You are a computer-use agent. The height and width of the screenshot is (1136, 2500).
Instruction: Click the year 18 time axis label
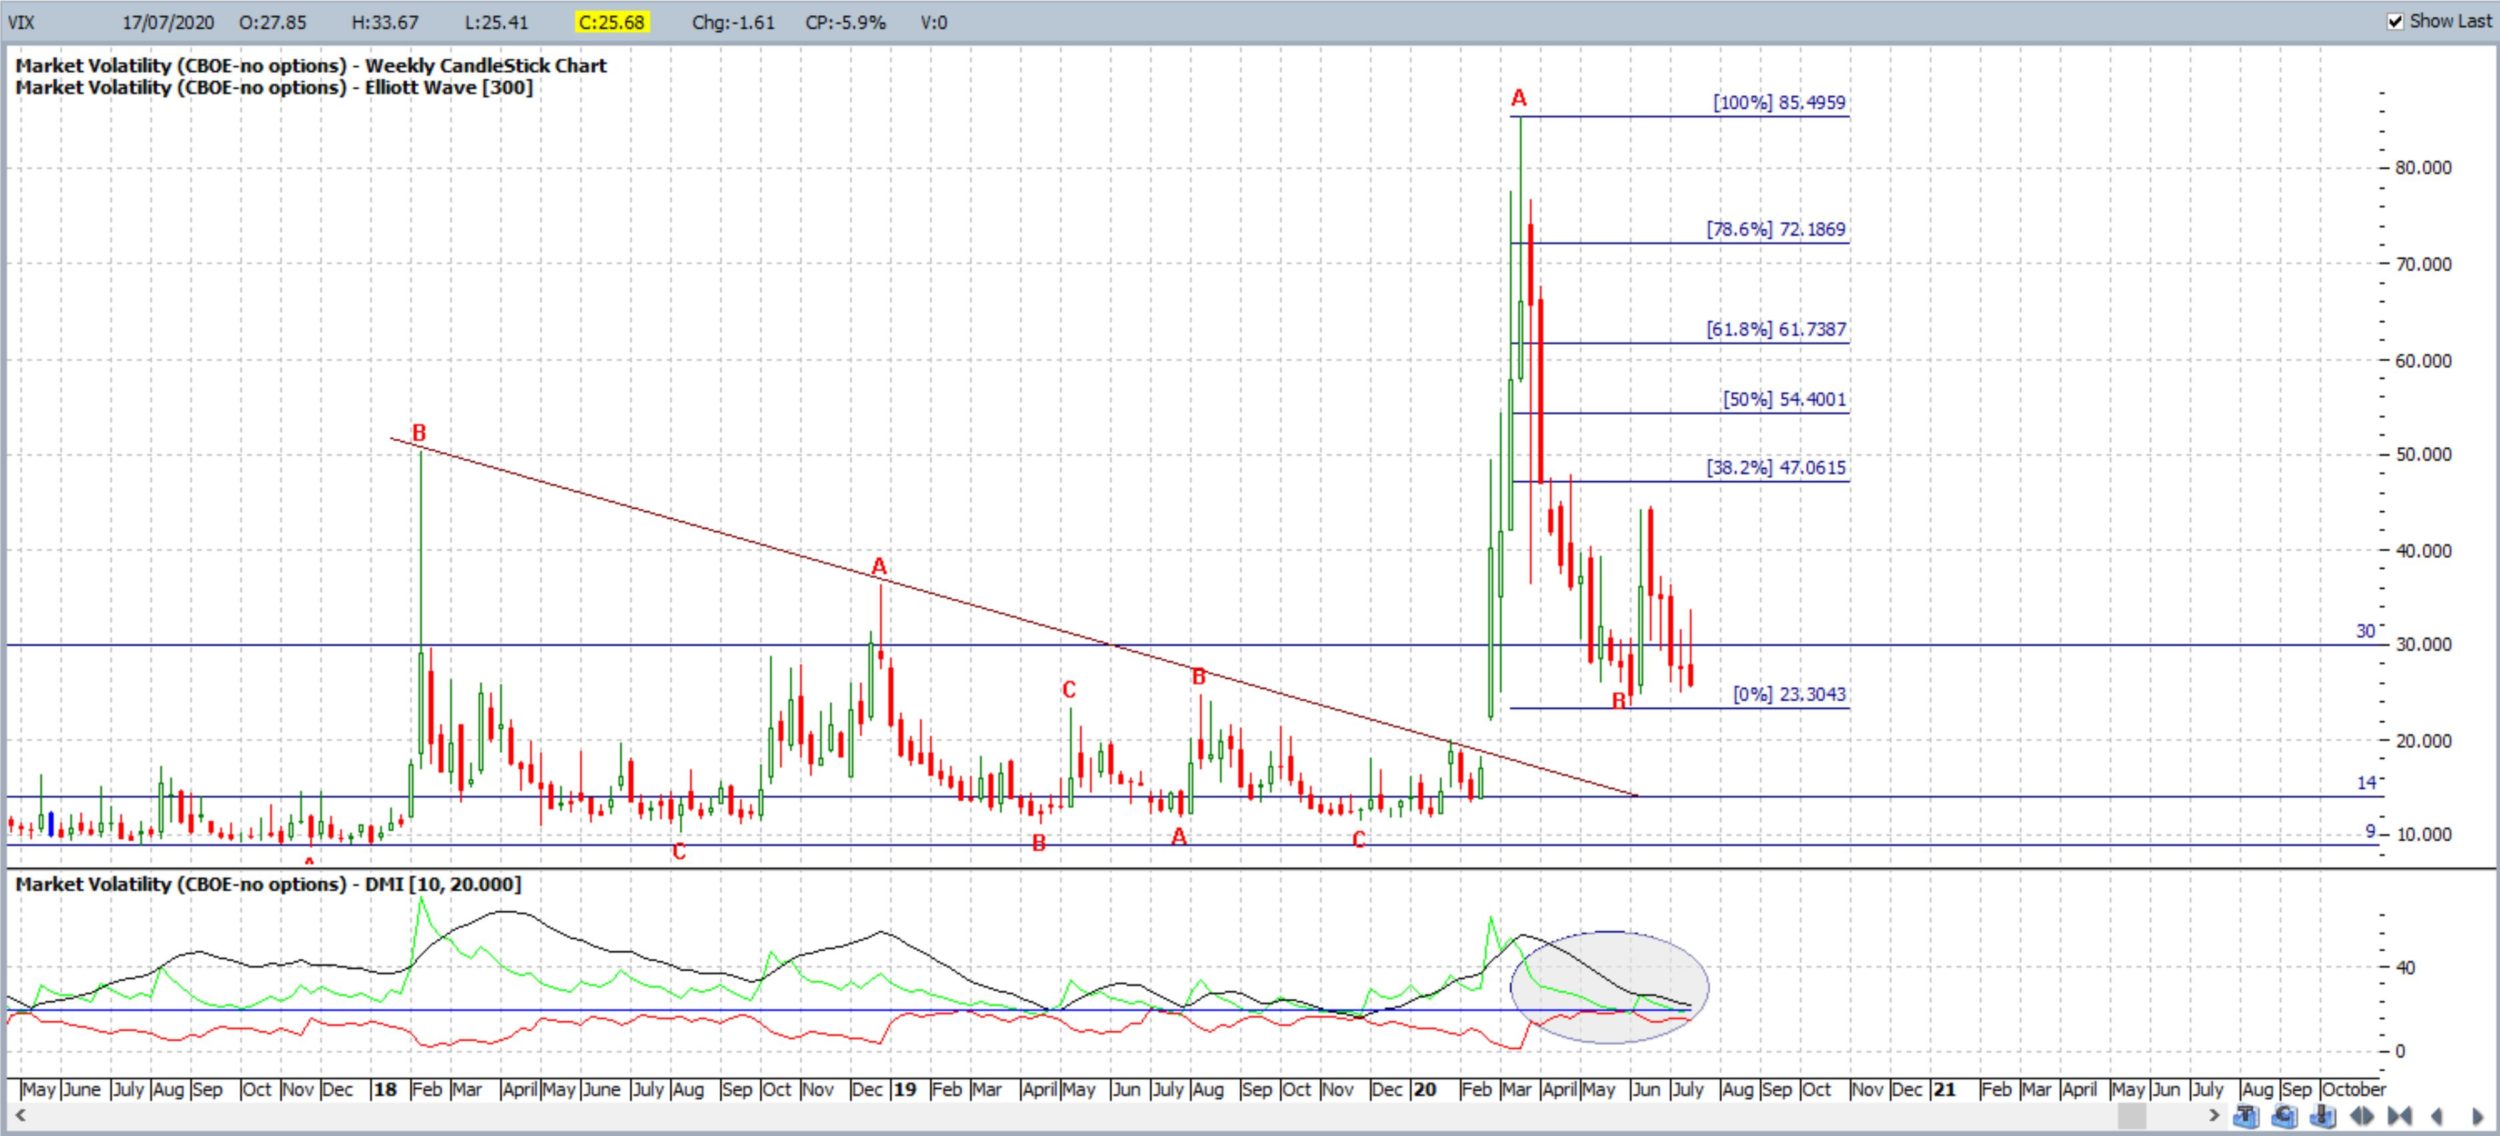tap(385, 1089)
